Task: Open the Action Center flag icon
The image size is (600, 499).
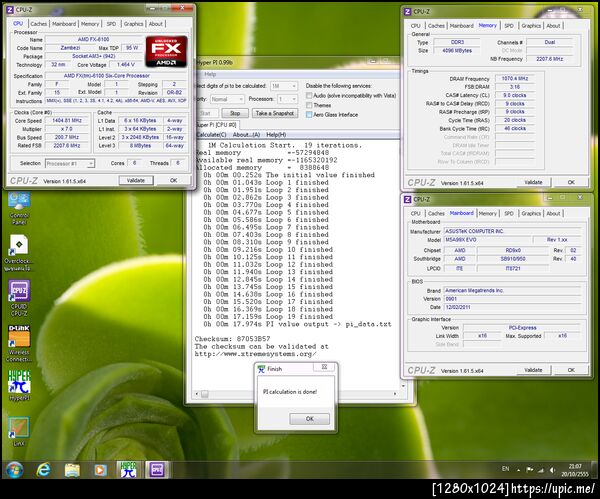Action: click(x=530, y=470)
